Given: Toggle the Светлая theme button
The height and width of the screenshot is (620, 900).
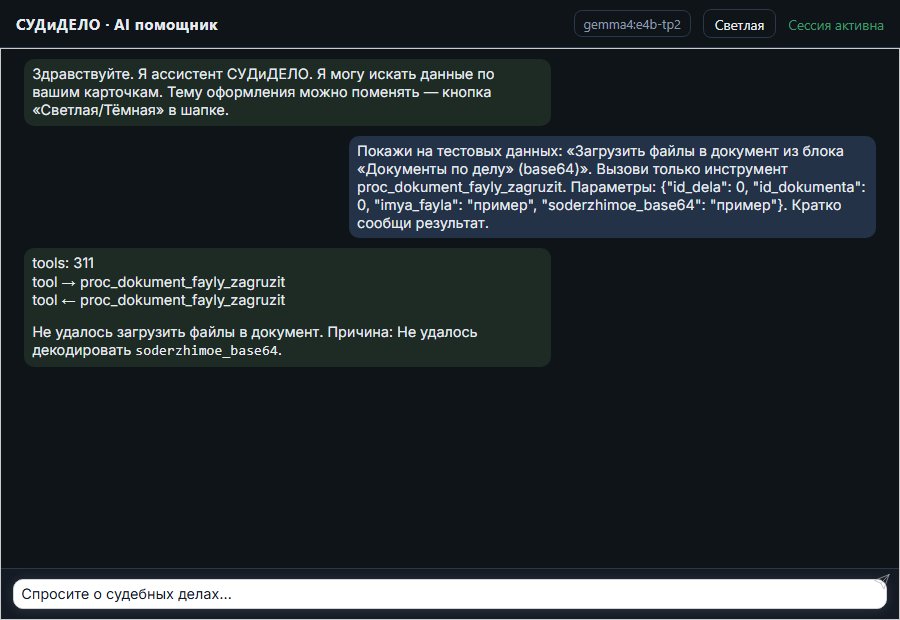Looking at the screenshot, I should [739, 25].
